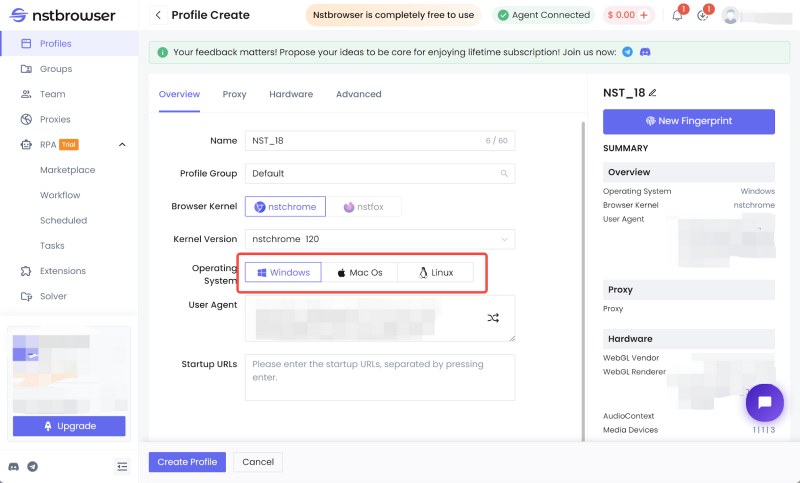Open Telegram icon in sidebar footer
Screen dimensions: 800x483
33,467
